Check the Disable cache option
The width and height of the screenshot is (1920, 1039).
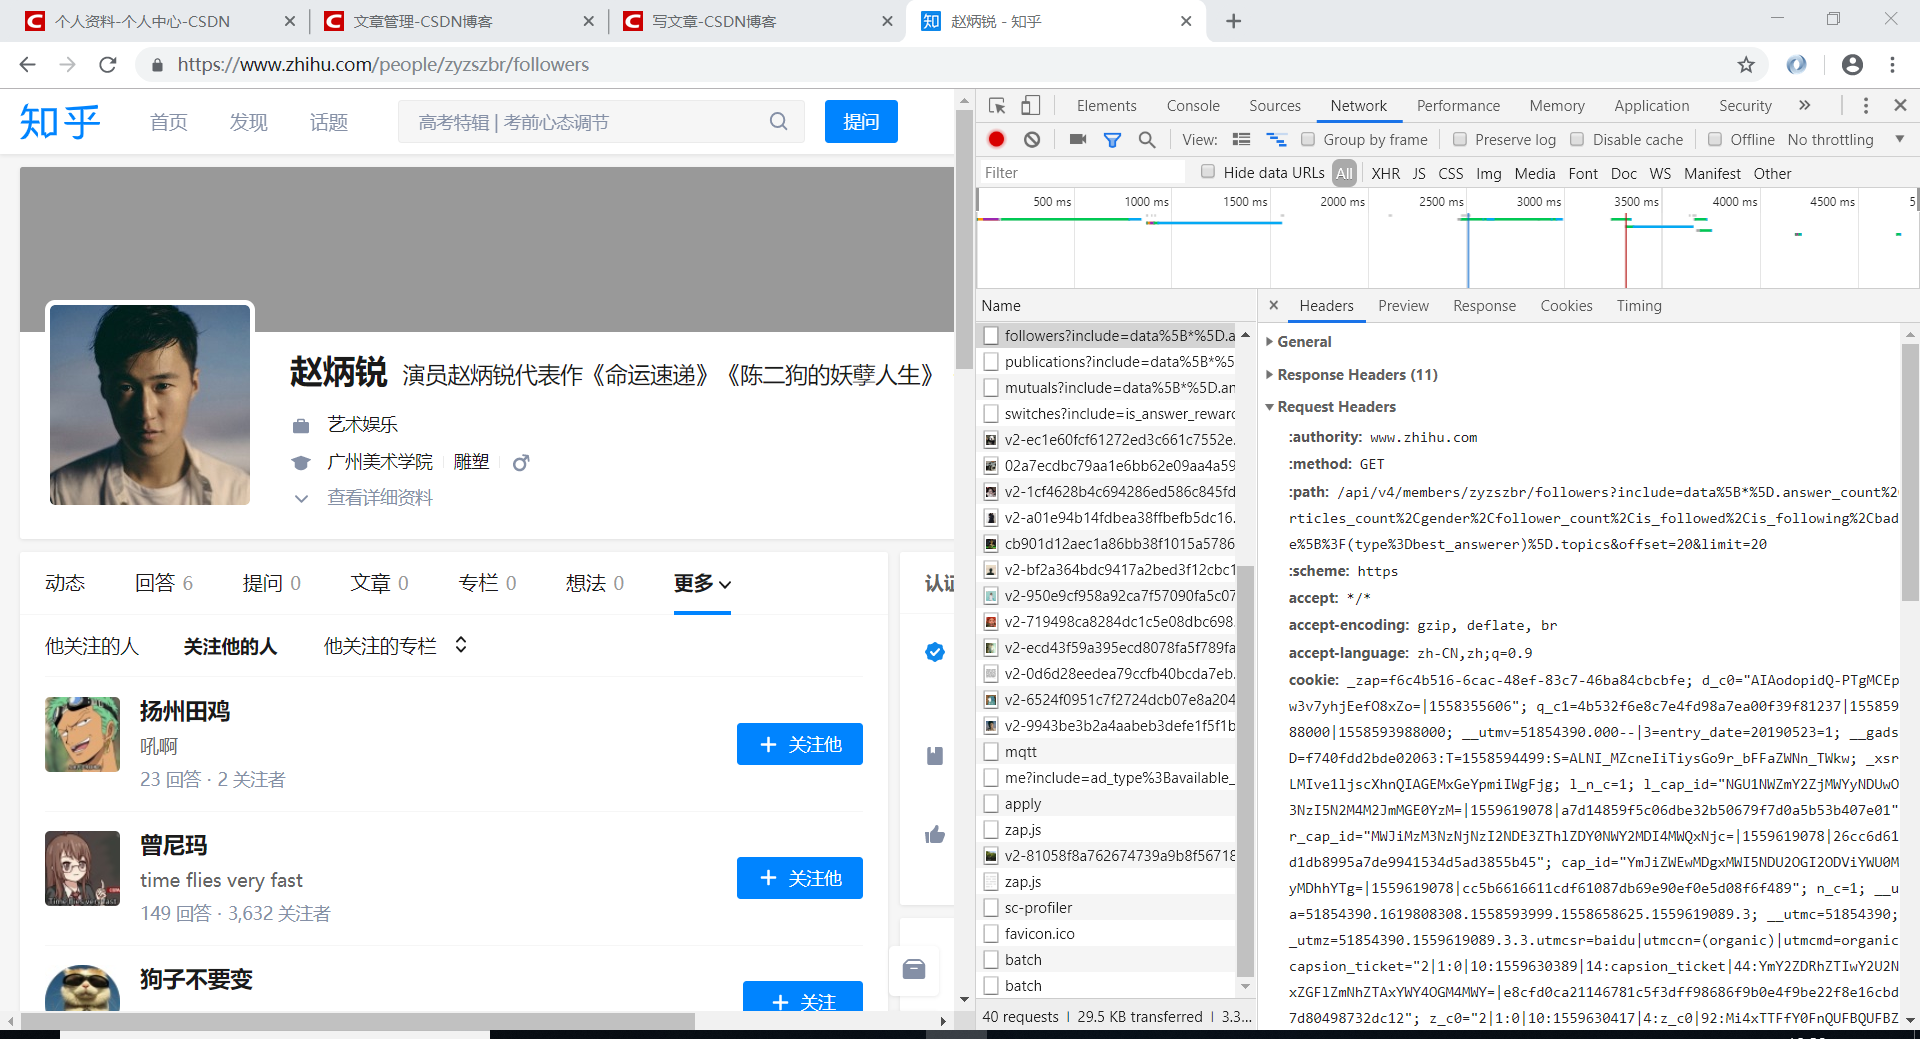[x=1577, y=139]
